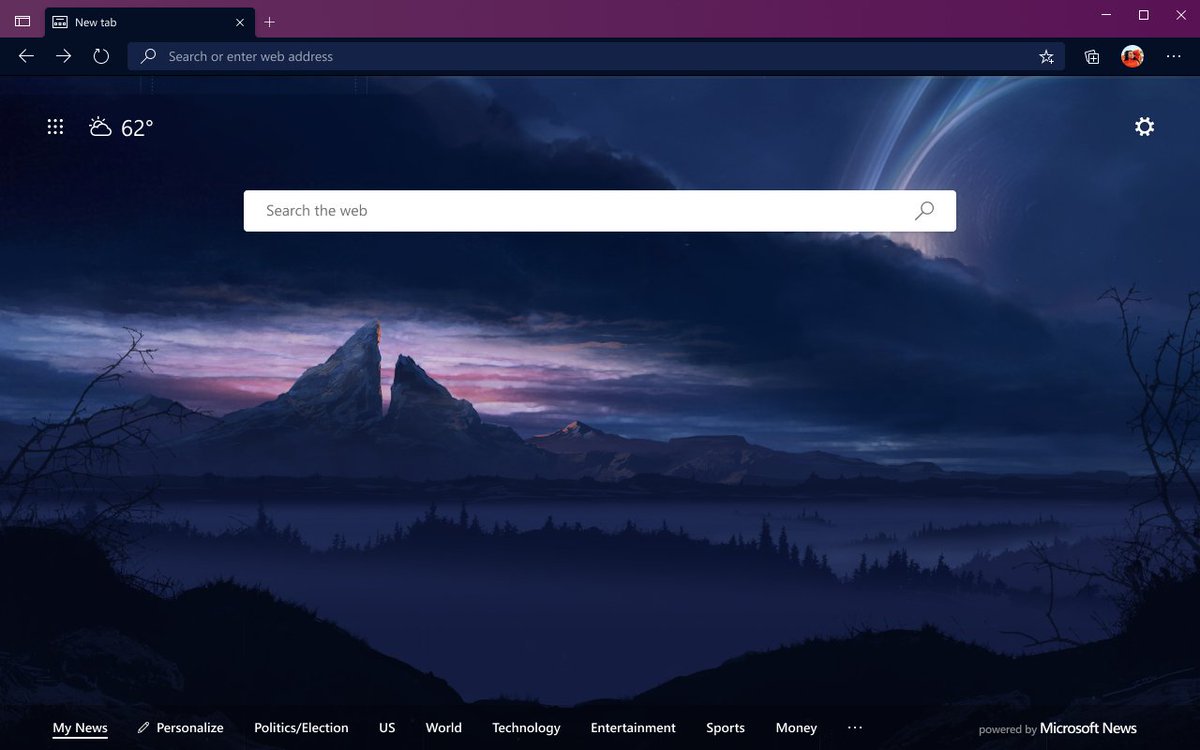Click the Microsoft News link

pyautogui.click(x=1087, y=728)
